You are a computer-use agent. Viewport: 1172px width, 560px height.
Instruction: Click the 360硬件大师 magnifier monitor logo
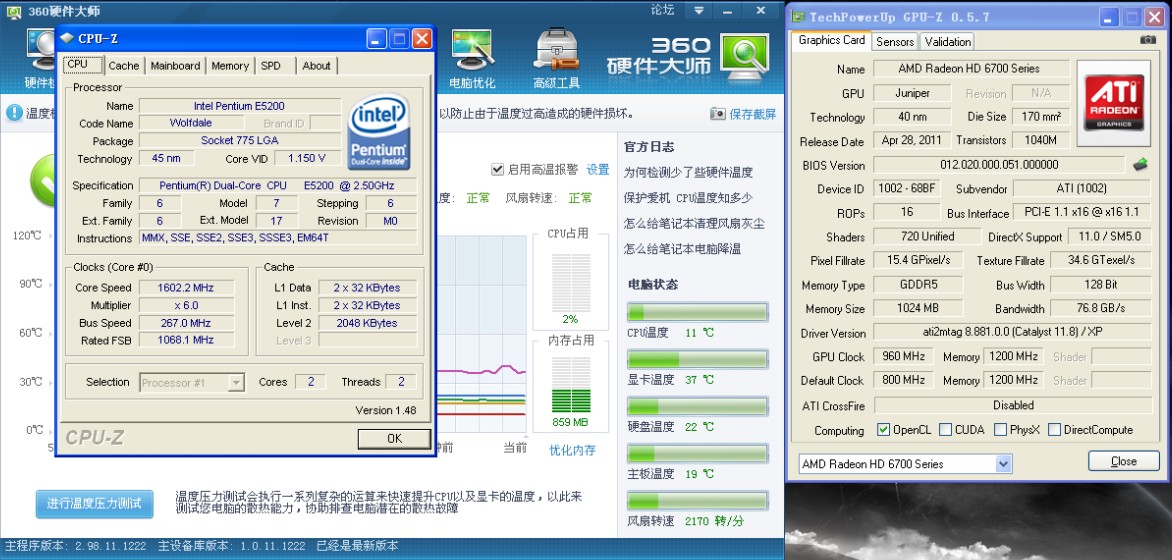(744, 56)
